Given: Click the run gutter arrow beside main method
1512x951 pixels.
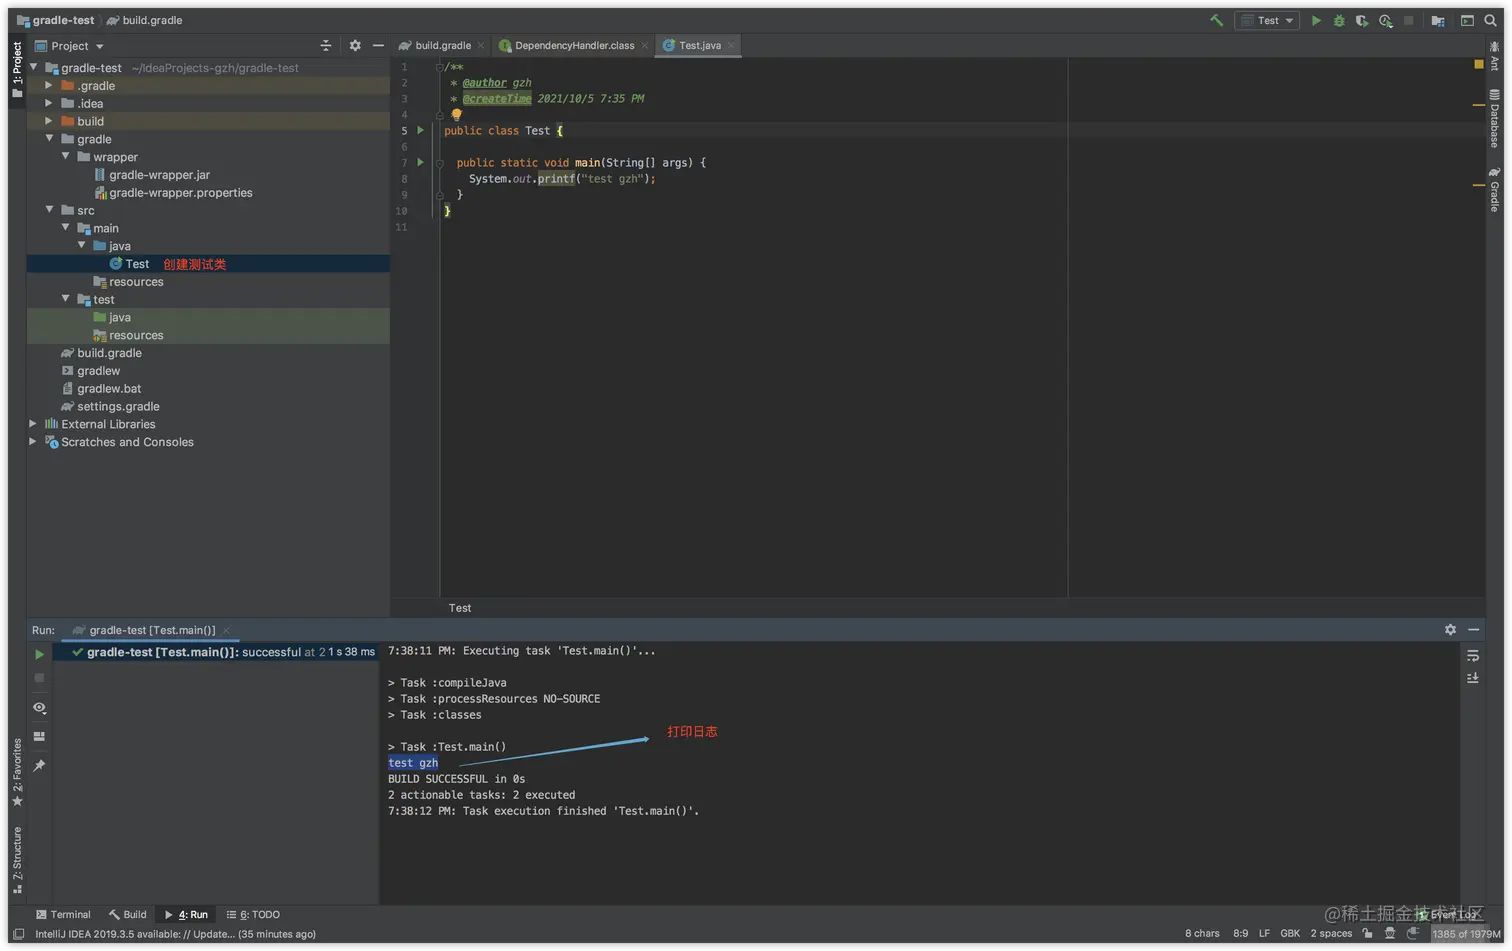Looking at the screenshot, I should (x=421, y=162).
